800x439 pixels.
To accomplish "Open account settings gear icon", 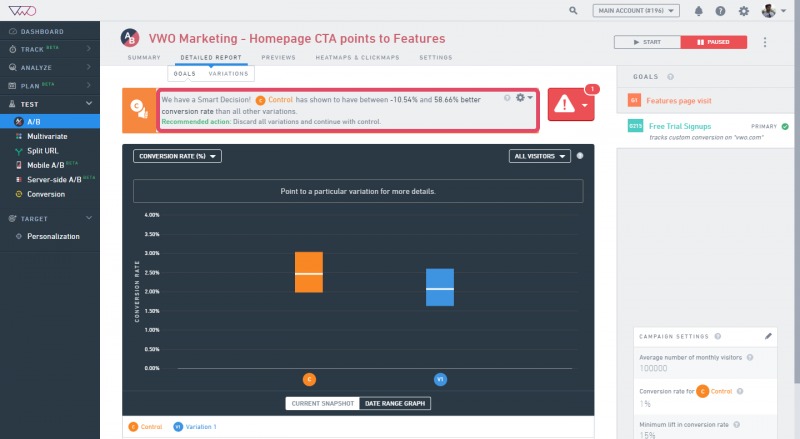I will click(744, 11).
